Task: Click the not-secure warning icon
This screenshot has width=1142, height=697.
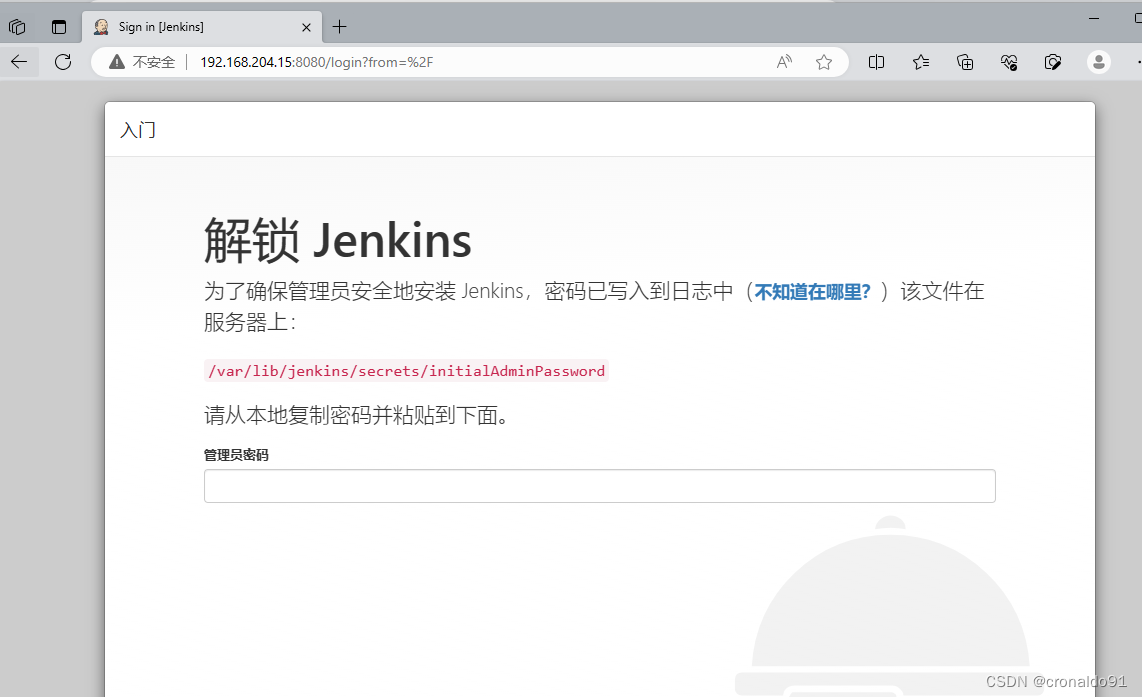Action: 117,62
